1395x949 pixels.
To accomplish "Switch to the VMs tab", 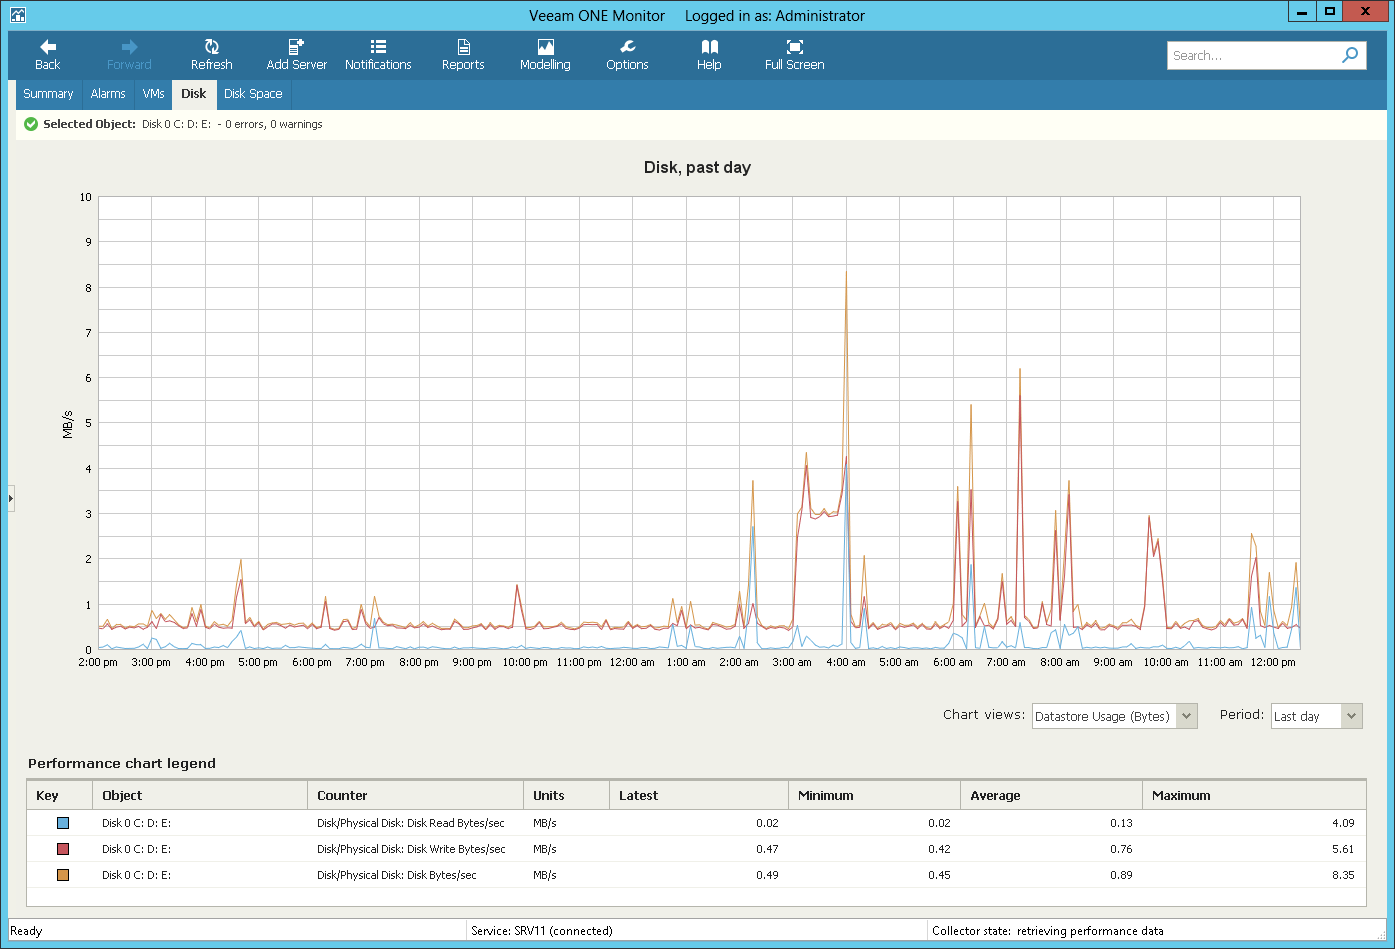I will coord(153,94).
